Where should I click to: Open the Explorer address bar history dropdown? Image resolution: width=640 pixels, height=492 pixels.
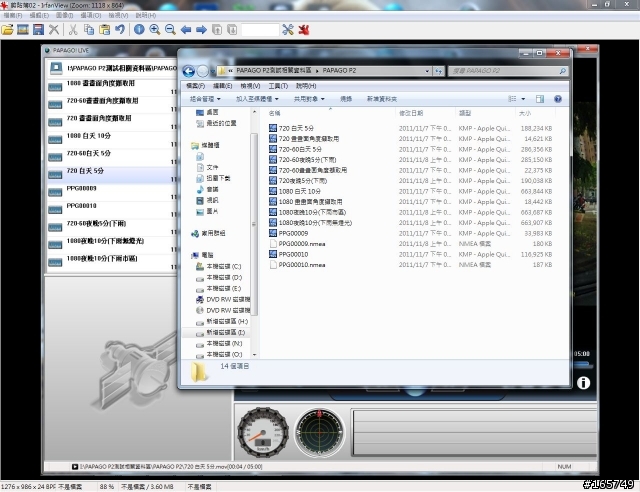pos(427,71)
